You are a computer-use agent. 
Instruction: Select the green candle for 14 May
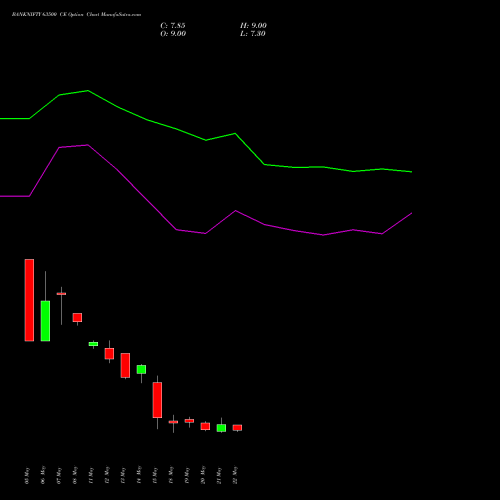pyautogui.click(x=141, y=369)
